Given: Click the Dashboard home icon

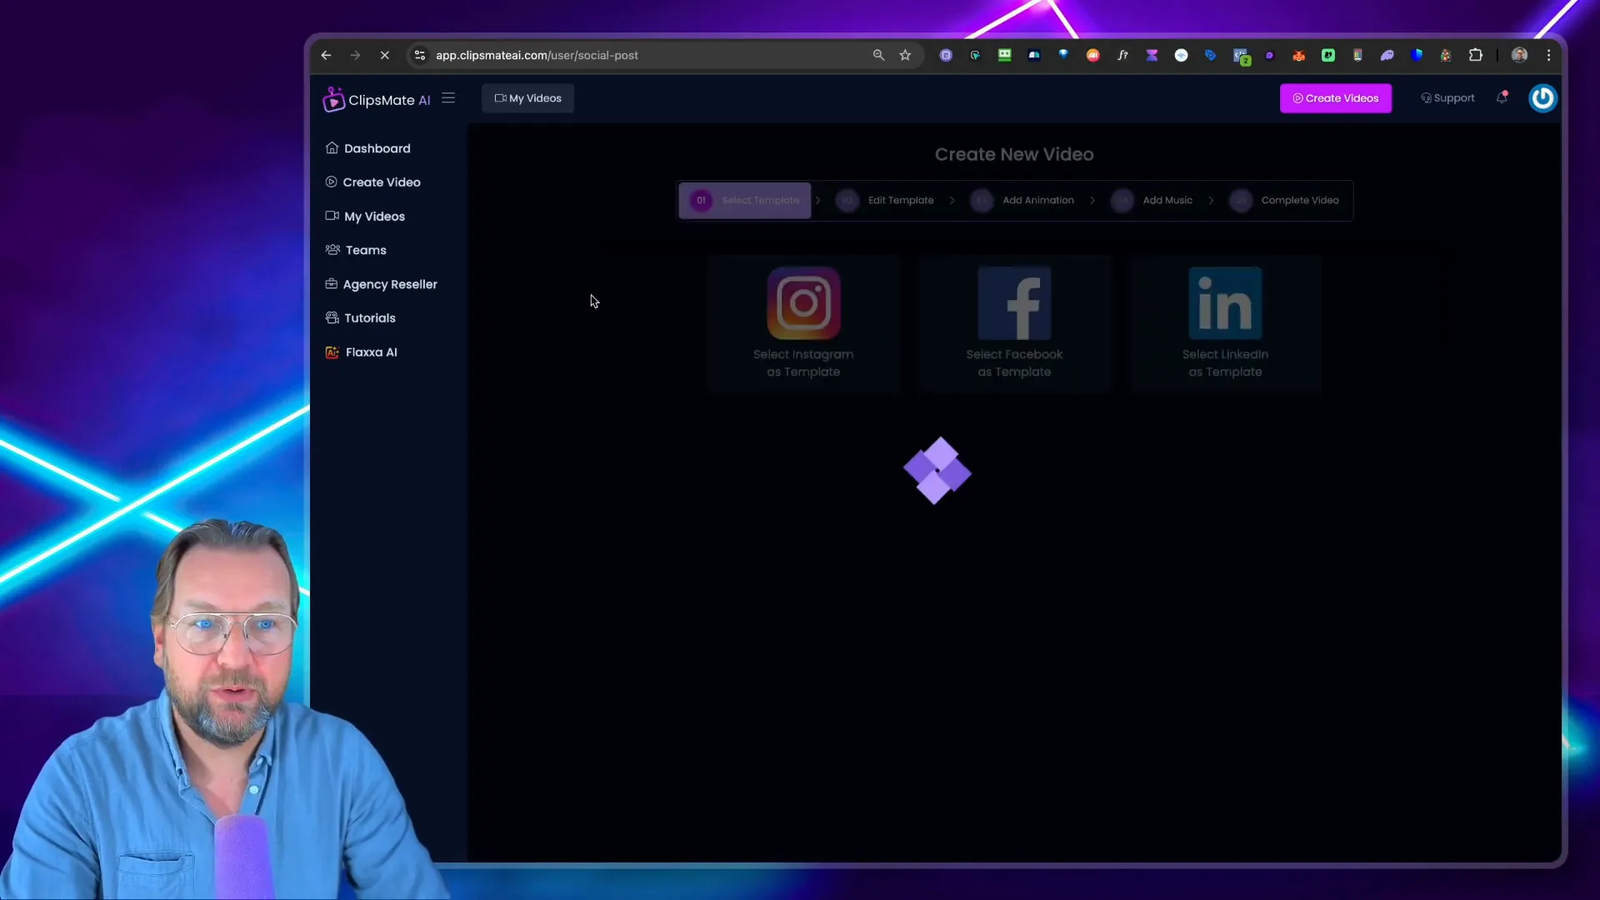Looking at the screenshot, I should [332, 148].
